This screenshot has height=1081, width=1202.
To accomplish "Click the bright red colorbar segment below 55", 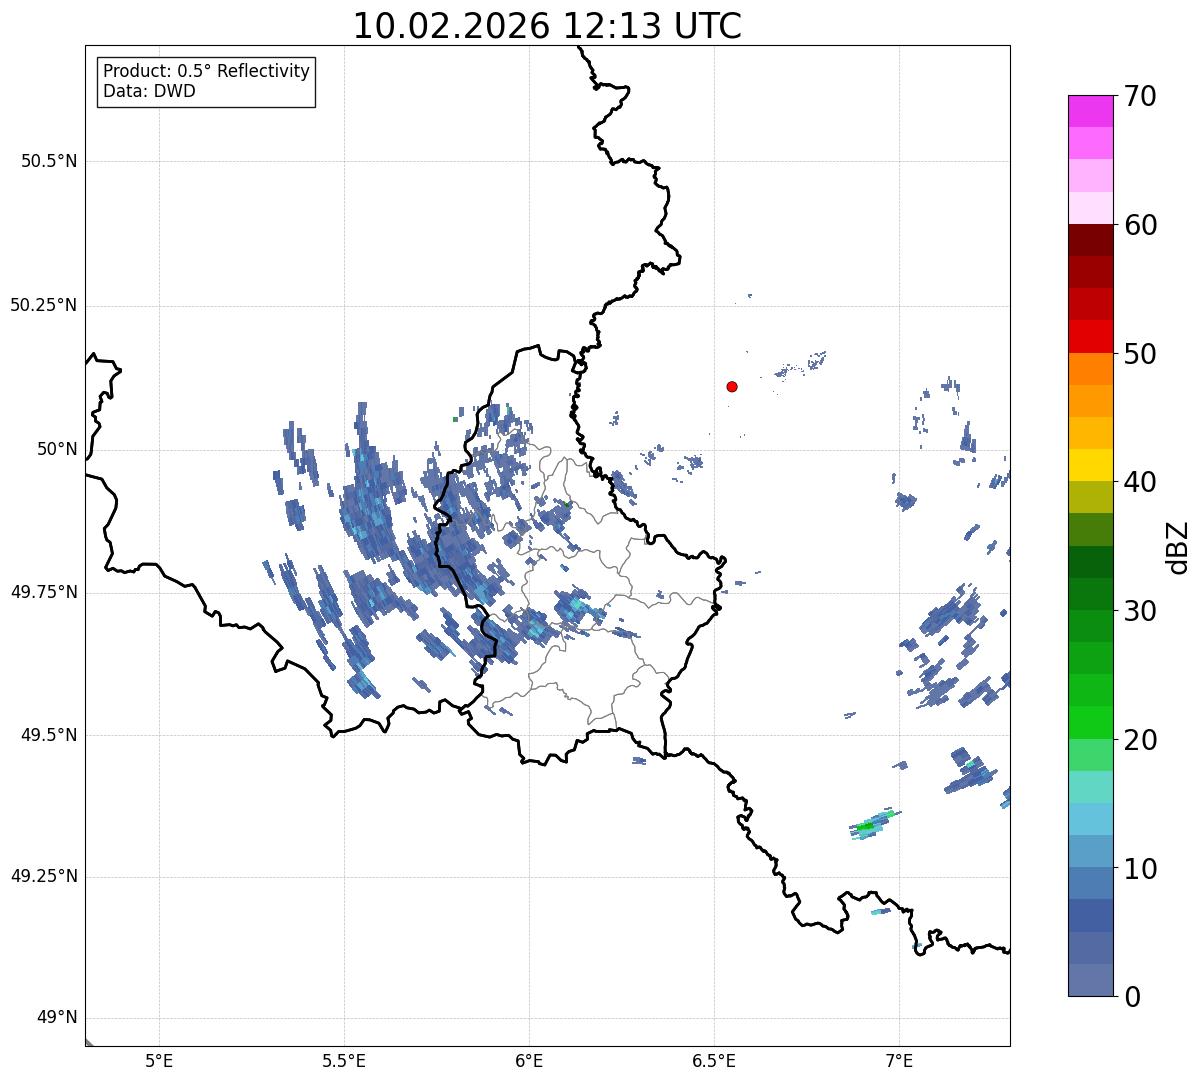I will coord(1091,337).
